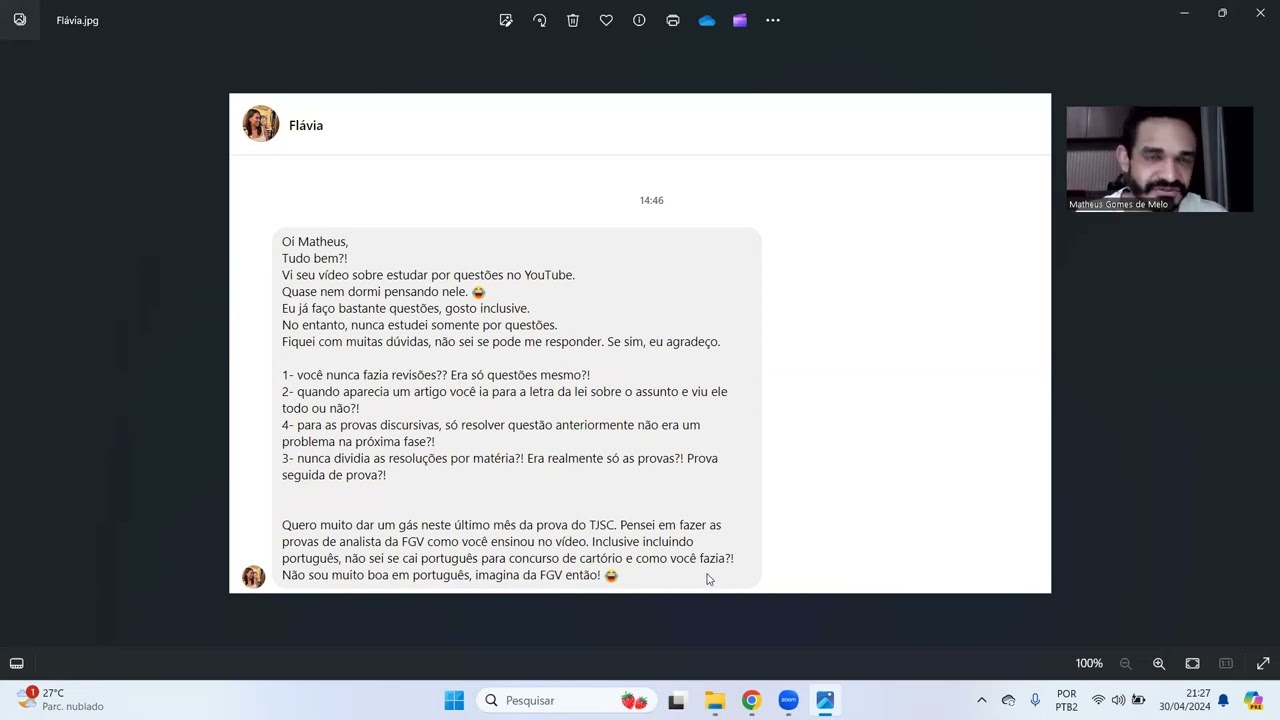Rotate the photo
The width and height of the screenshot is (1280, 720).
click(540, 20)
